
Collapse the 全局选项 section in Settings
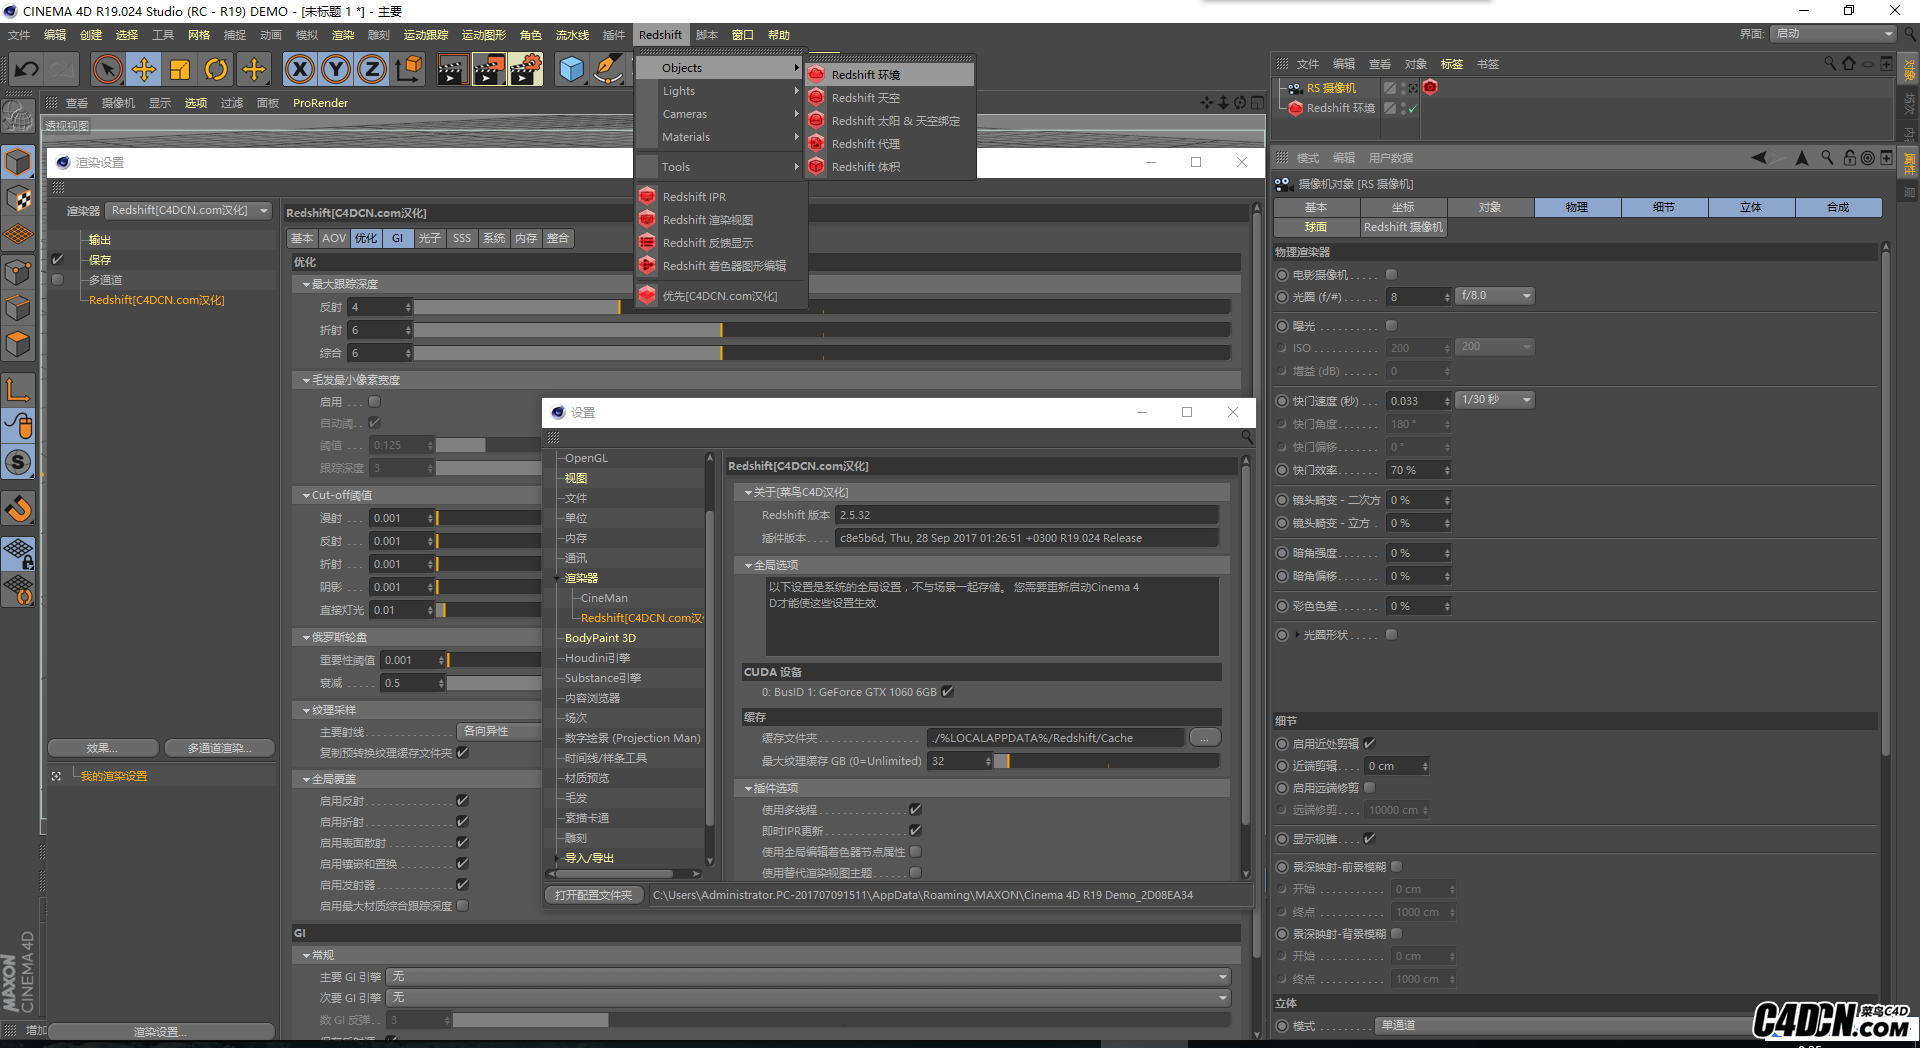[748, 565]
